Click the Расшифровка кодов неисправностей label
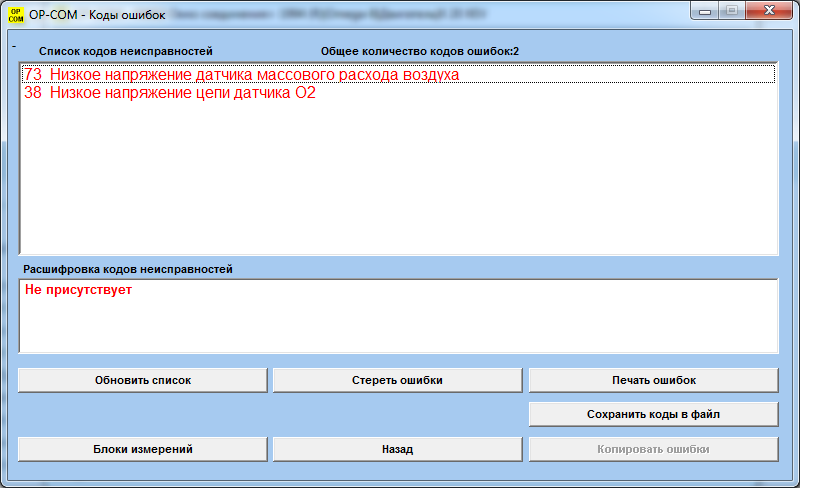819x488 pixels. 128,269
